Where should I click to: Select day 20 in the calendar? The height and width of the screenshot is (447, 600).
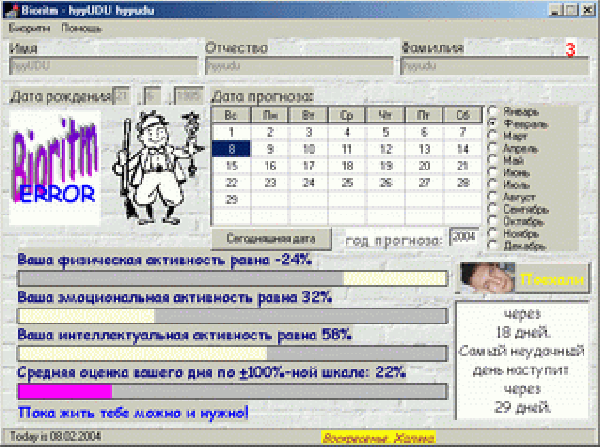coord(424,166)
